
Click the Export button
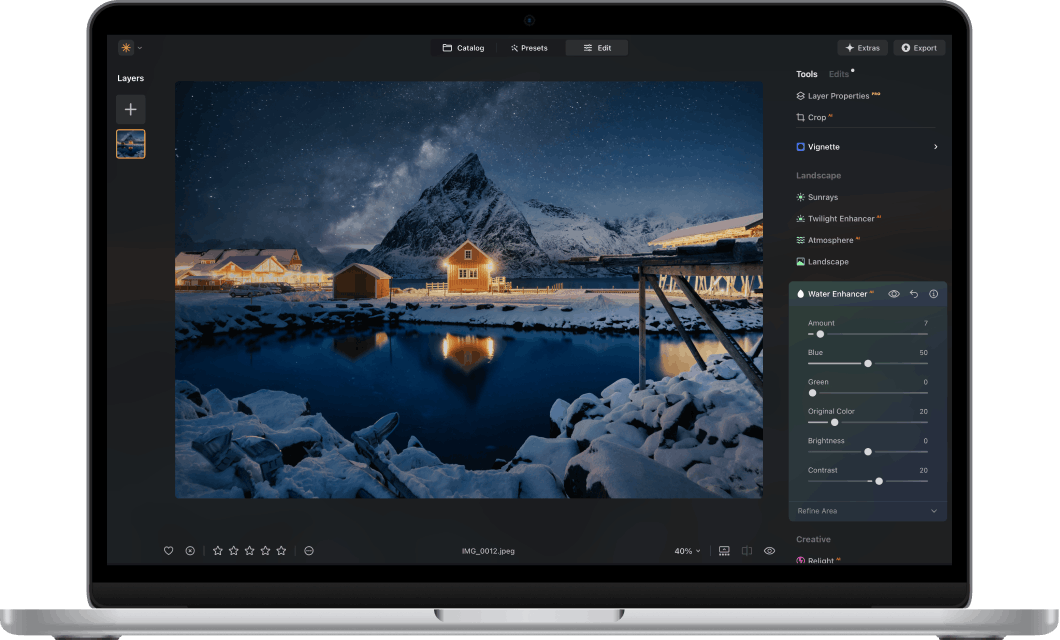(x=918, y=47)
